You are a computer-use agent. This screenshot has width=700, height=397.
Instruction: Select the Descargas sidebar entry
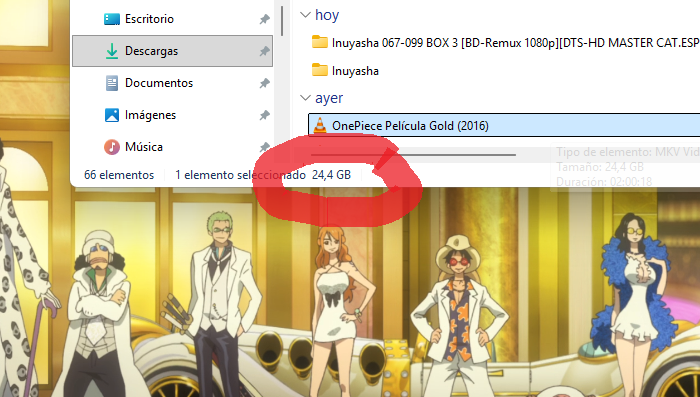pyautogui.click(x=172, y=51)
